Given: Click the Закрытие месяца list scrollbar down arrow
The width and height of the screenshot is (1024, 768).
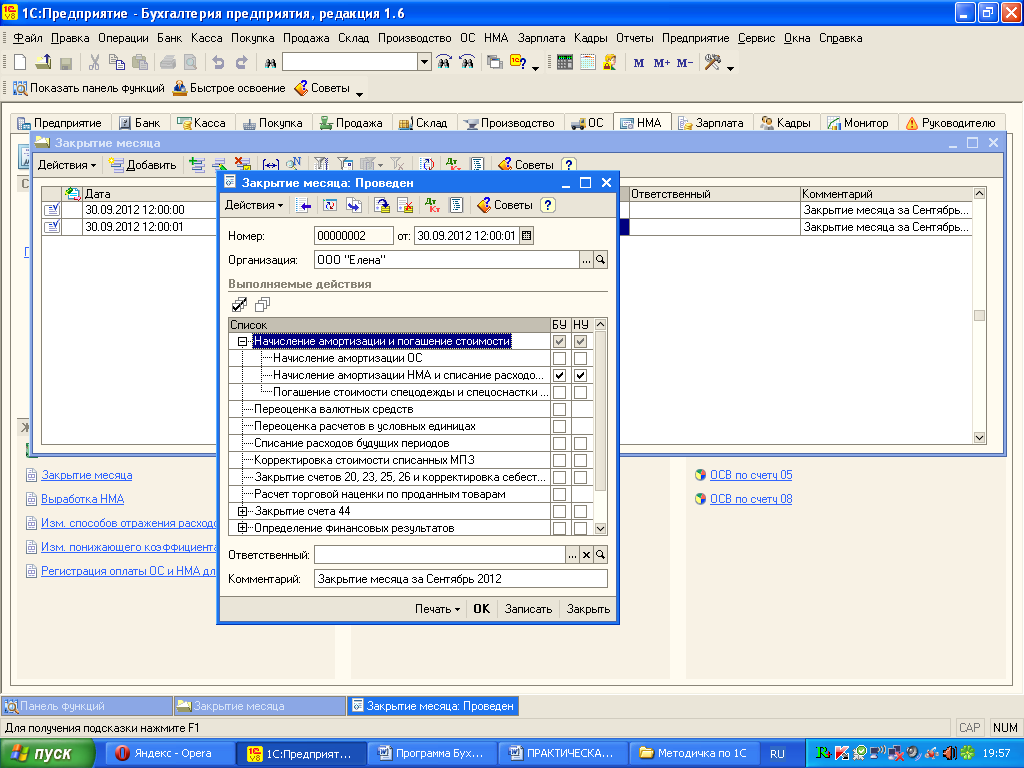Looking at the screenshot, I should coord(979,438).
